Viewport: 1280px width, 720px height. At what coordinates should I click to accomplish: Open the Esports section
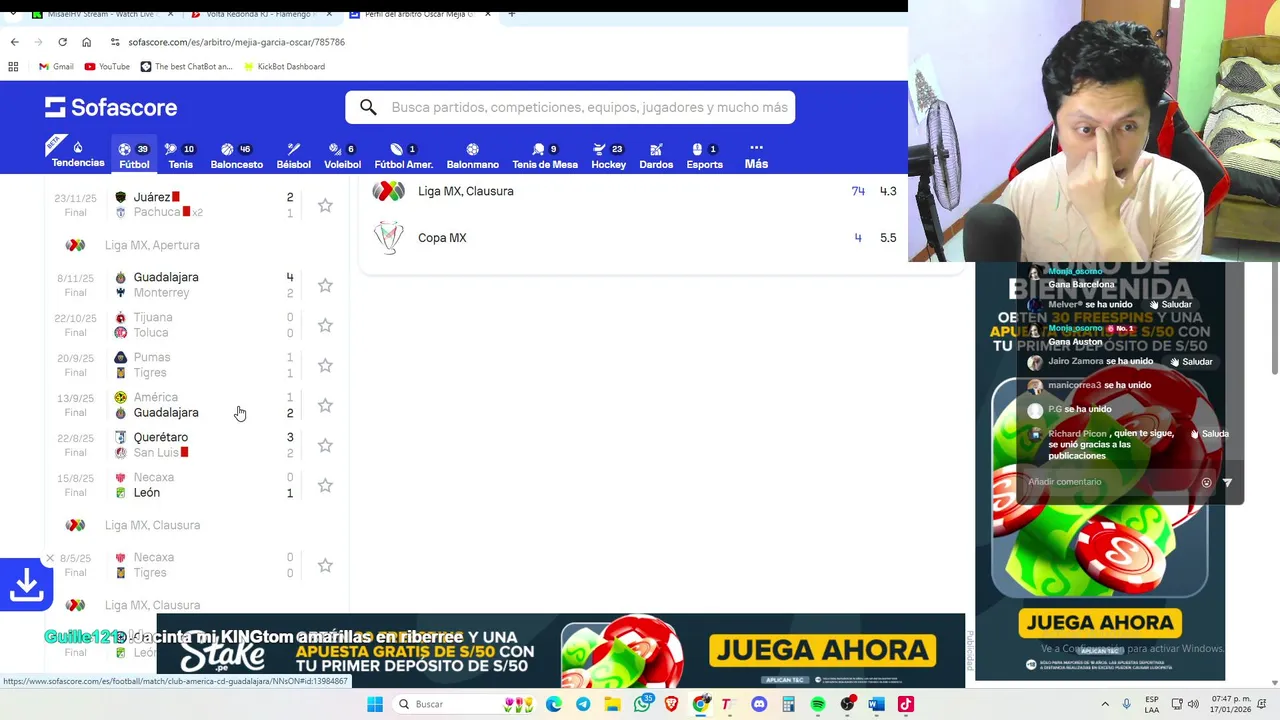tap(705, 155)
